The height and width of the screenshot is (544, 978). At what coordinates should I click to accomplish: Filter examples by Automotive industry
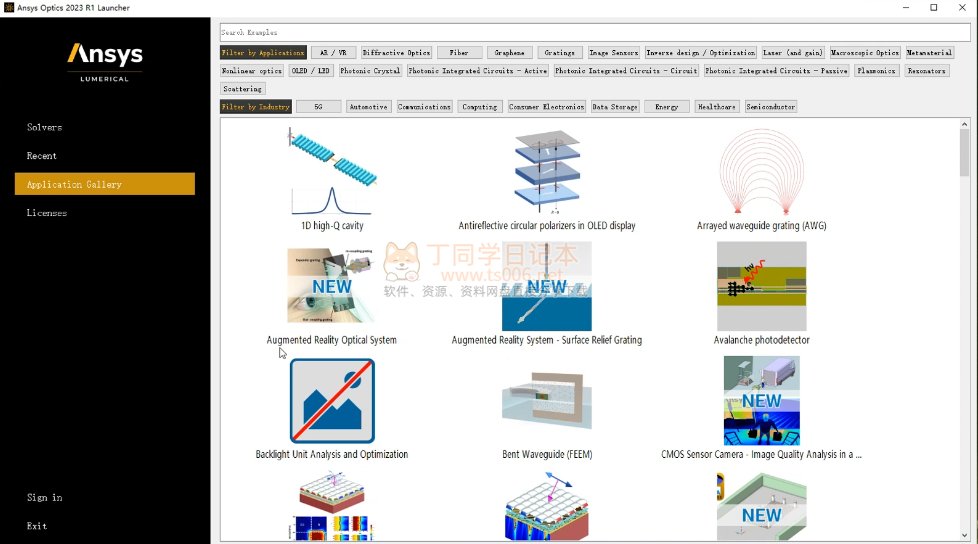pyautogui.click(x=369, y=107)
